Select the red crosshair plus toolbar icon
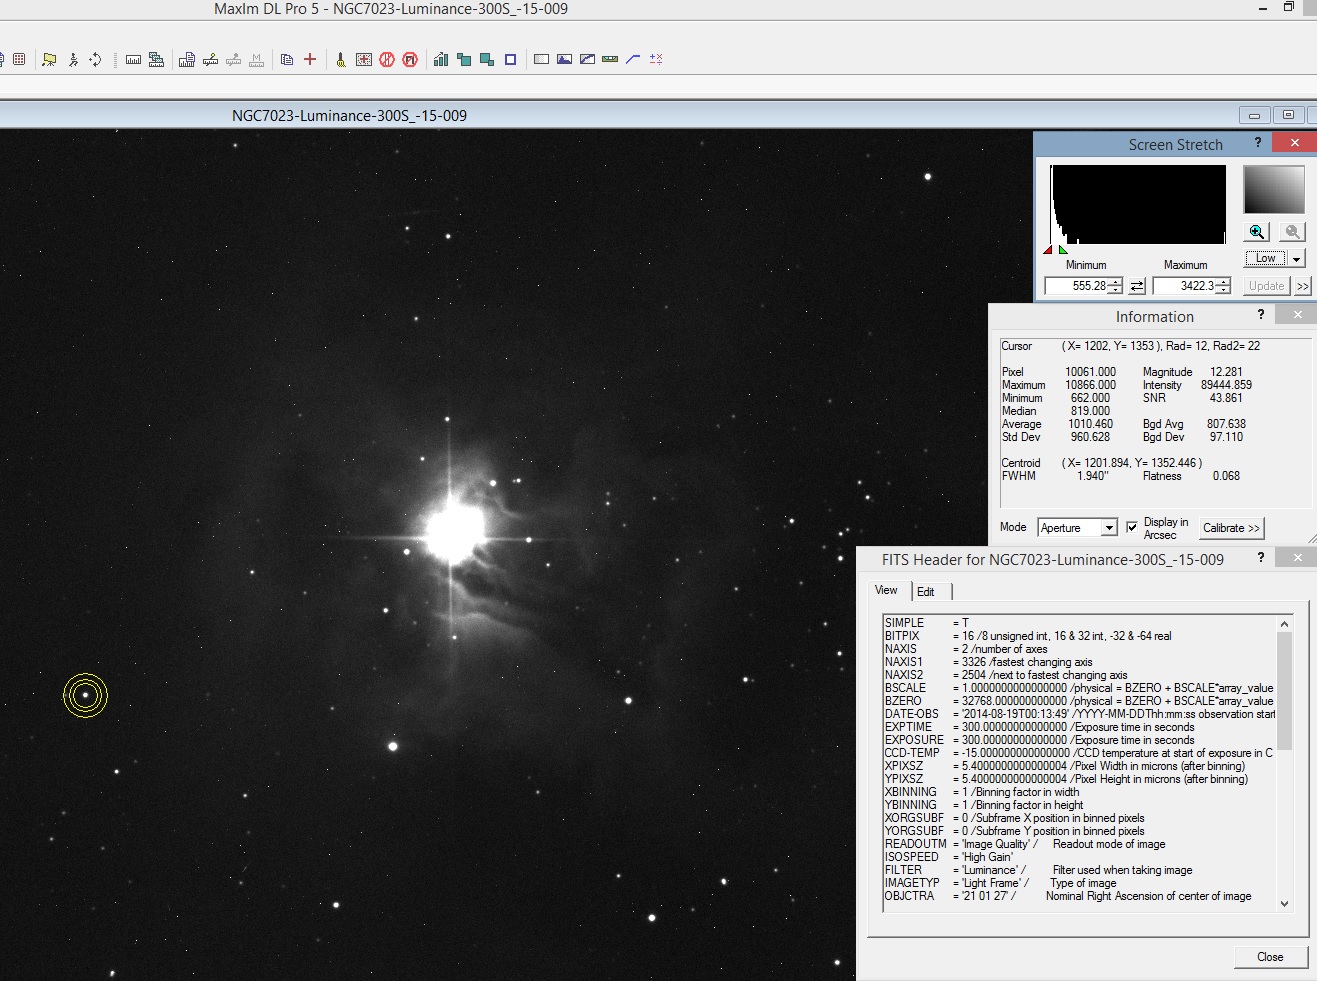 click(x=309, y=60)
